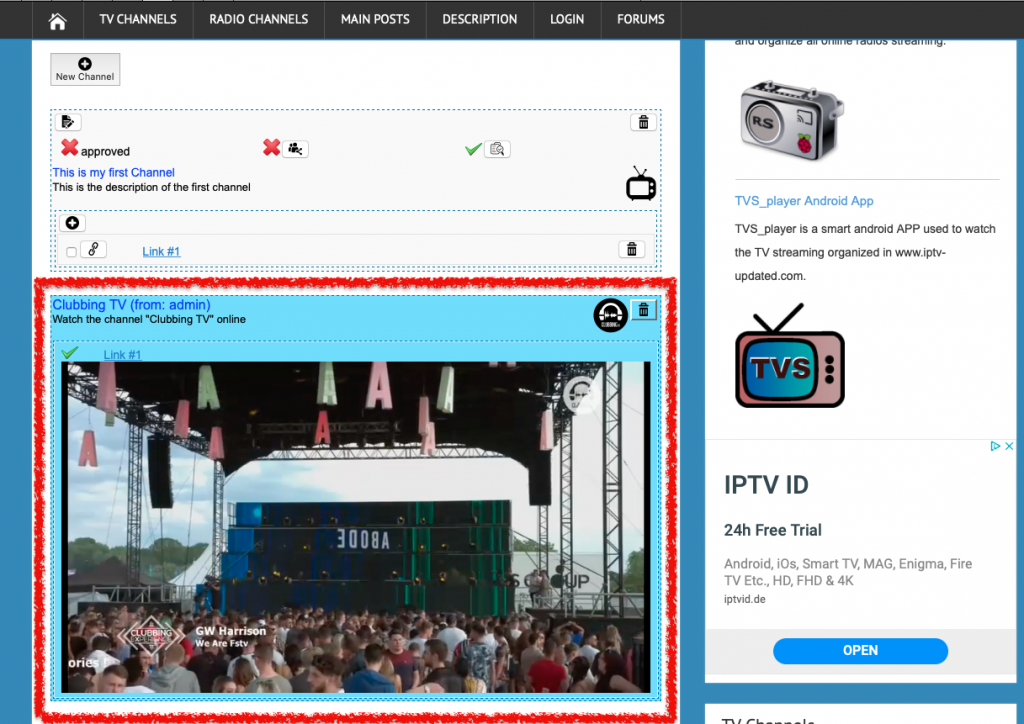Click the TV set icon of first channel

tap(641, 183)
